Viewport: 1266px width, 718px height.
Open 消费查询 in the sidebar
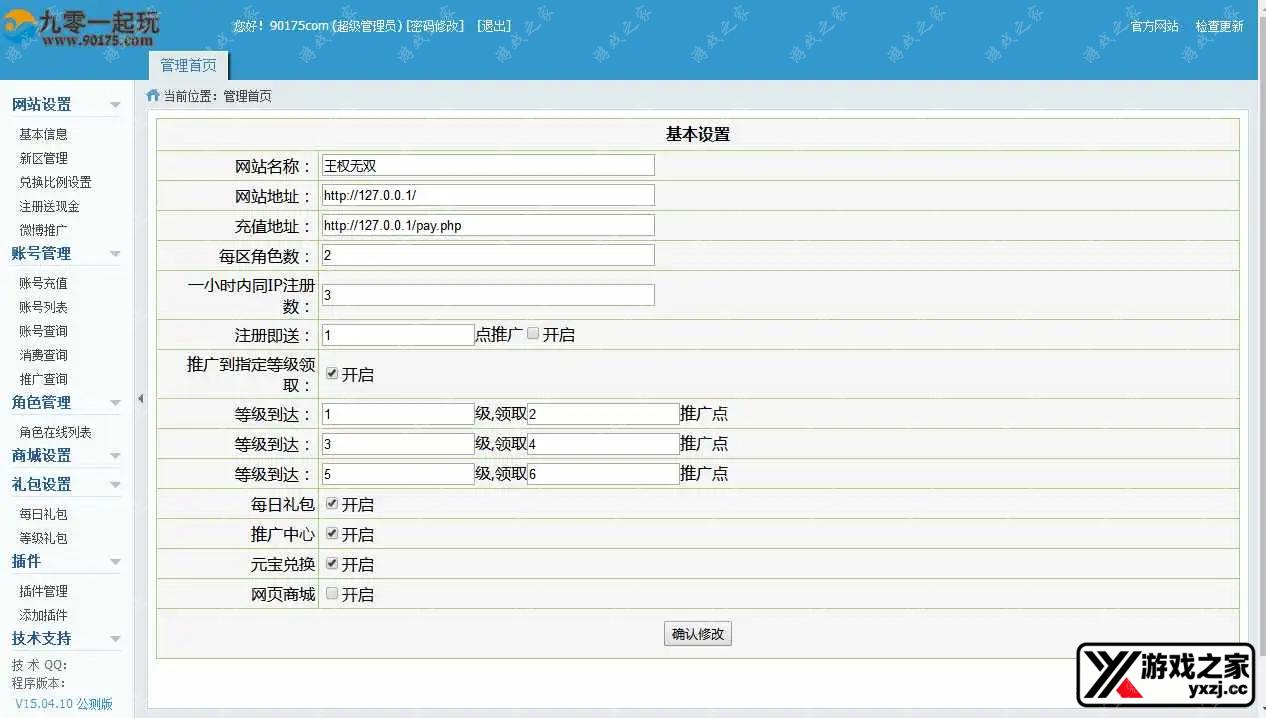tap(43, 355)
